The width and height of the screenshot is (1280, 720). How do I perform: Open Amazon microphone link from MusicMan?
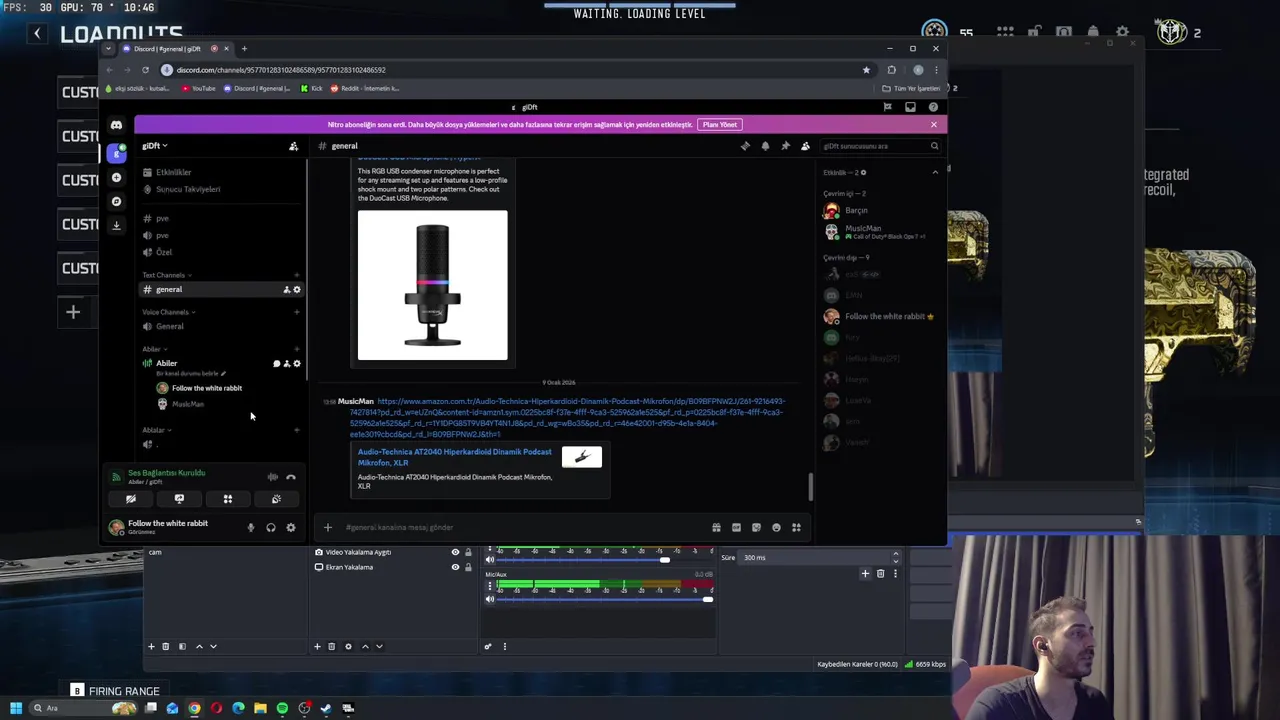(567, 418)
